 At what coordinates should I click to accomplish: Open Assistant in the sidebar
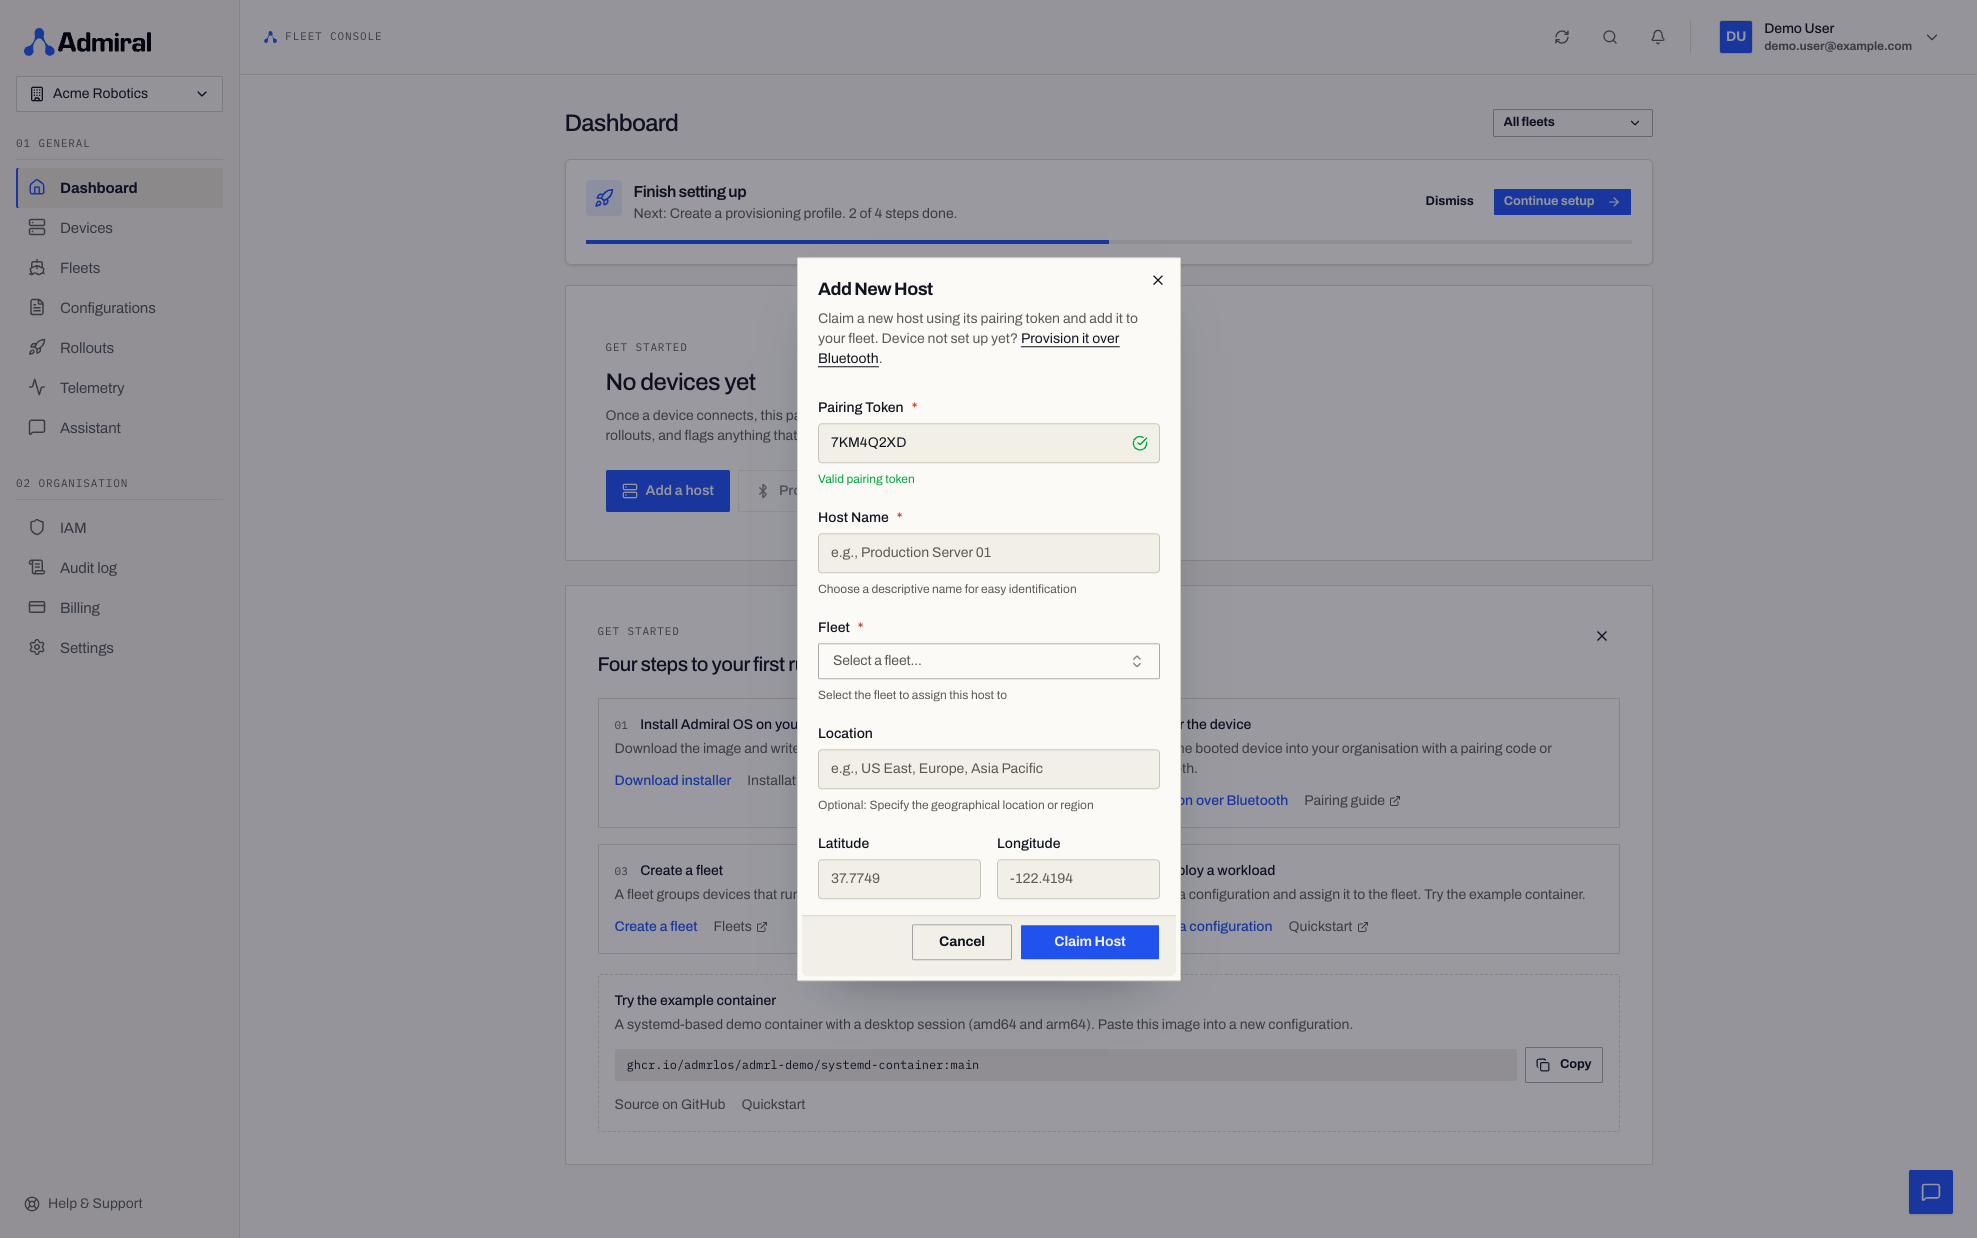119,428
